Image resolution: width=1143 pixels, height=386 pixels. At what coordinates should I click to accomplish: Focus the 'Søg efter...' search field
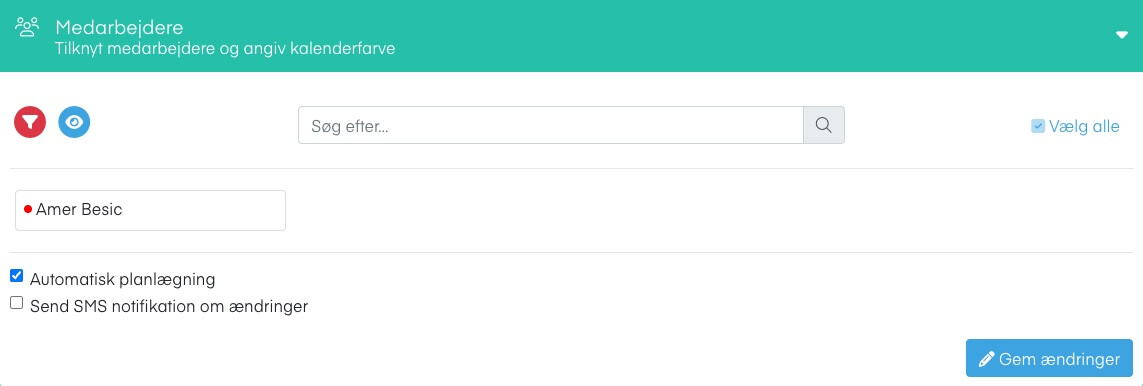click(x=551, y=125)
